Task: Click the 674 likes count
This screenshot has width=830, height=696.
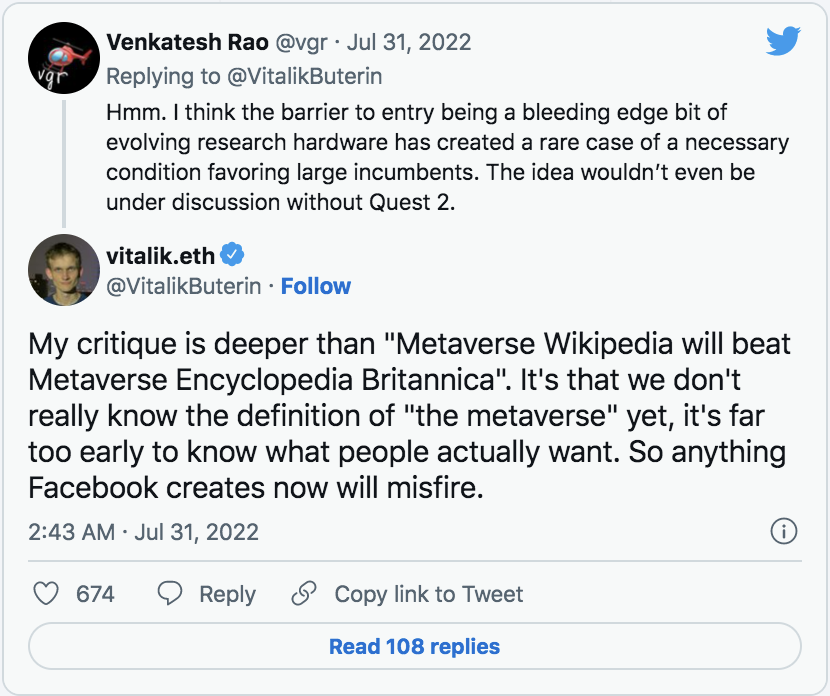Action: coord(95,594)
